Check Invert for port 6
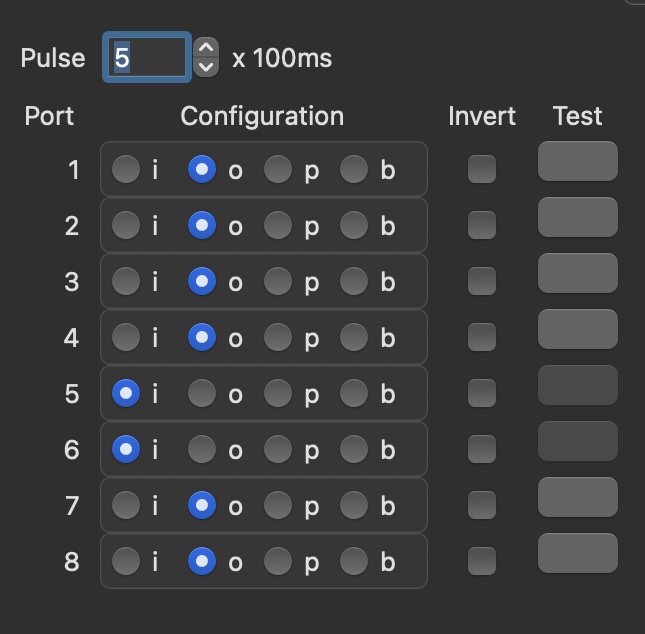This screenshot has width=645, height=634. (x=482, y=450)
